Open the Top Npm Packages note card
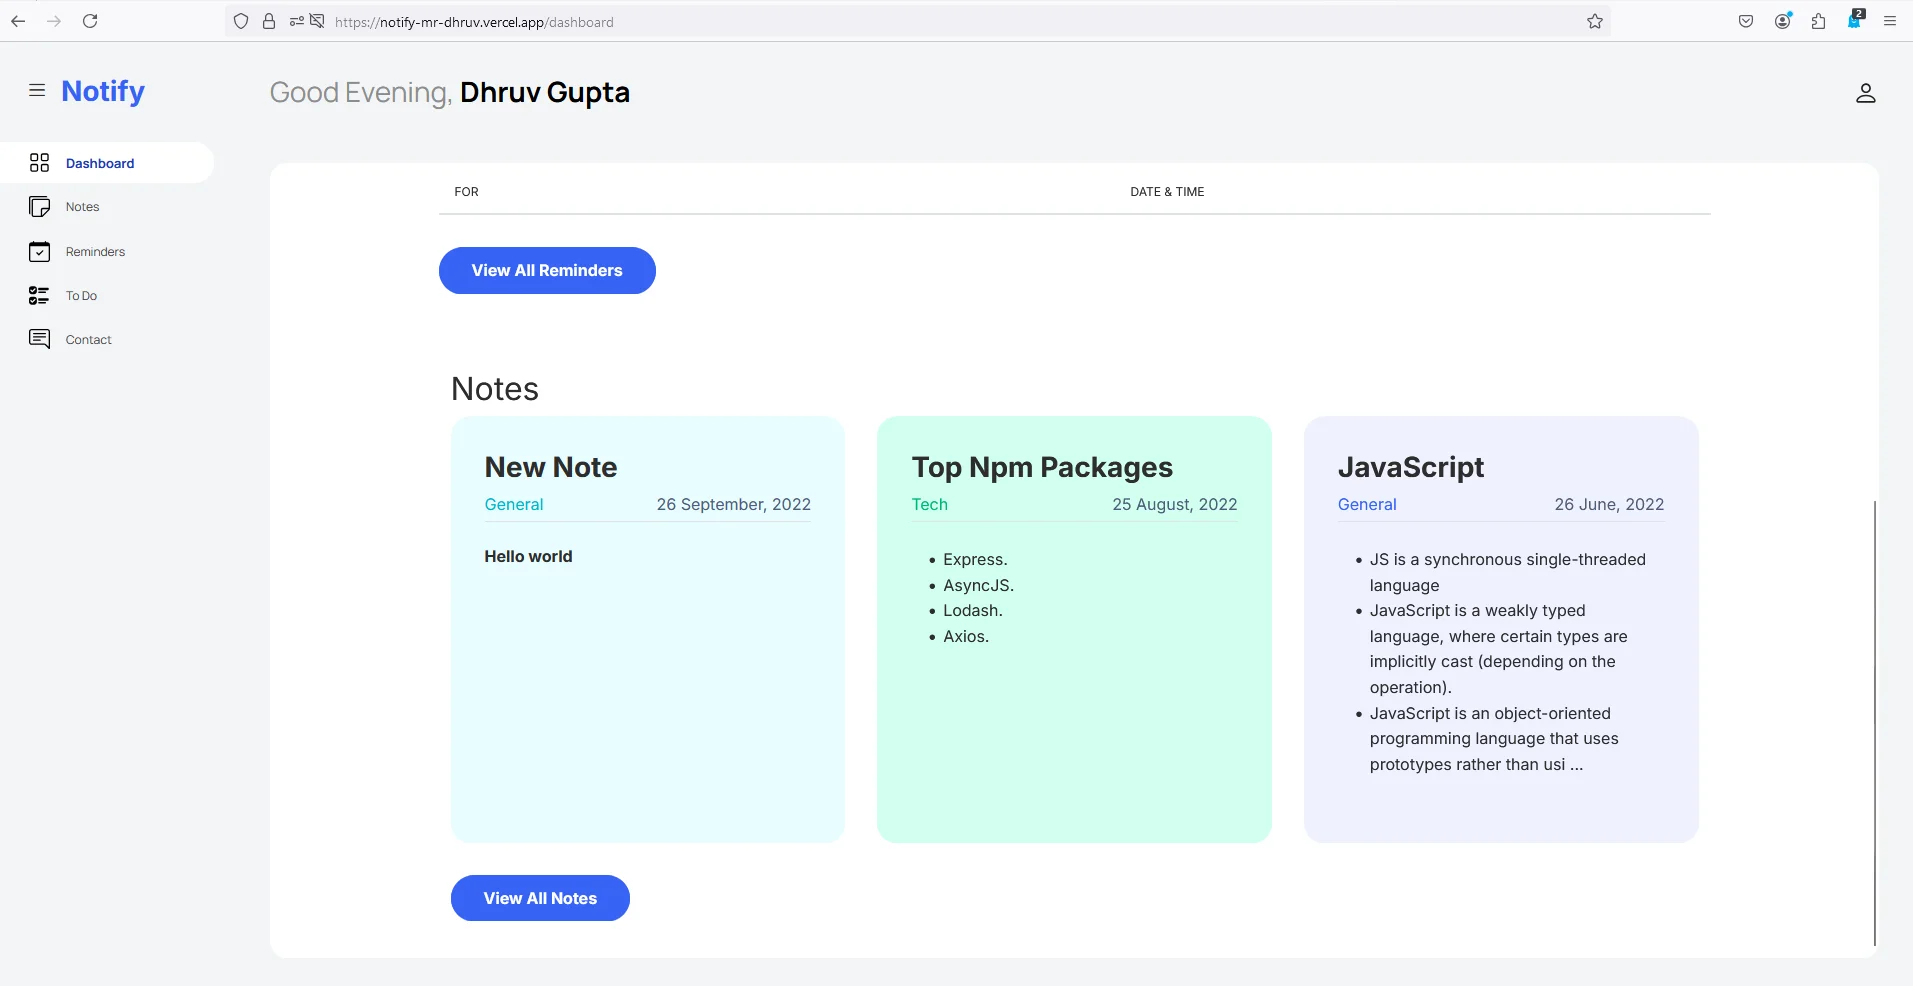This screenshot has height=986, width=1913. [x=1074, y=629]
